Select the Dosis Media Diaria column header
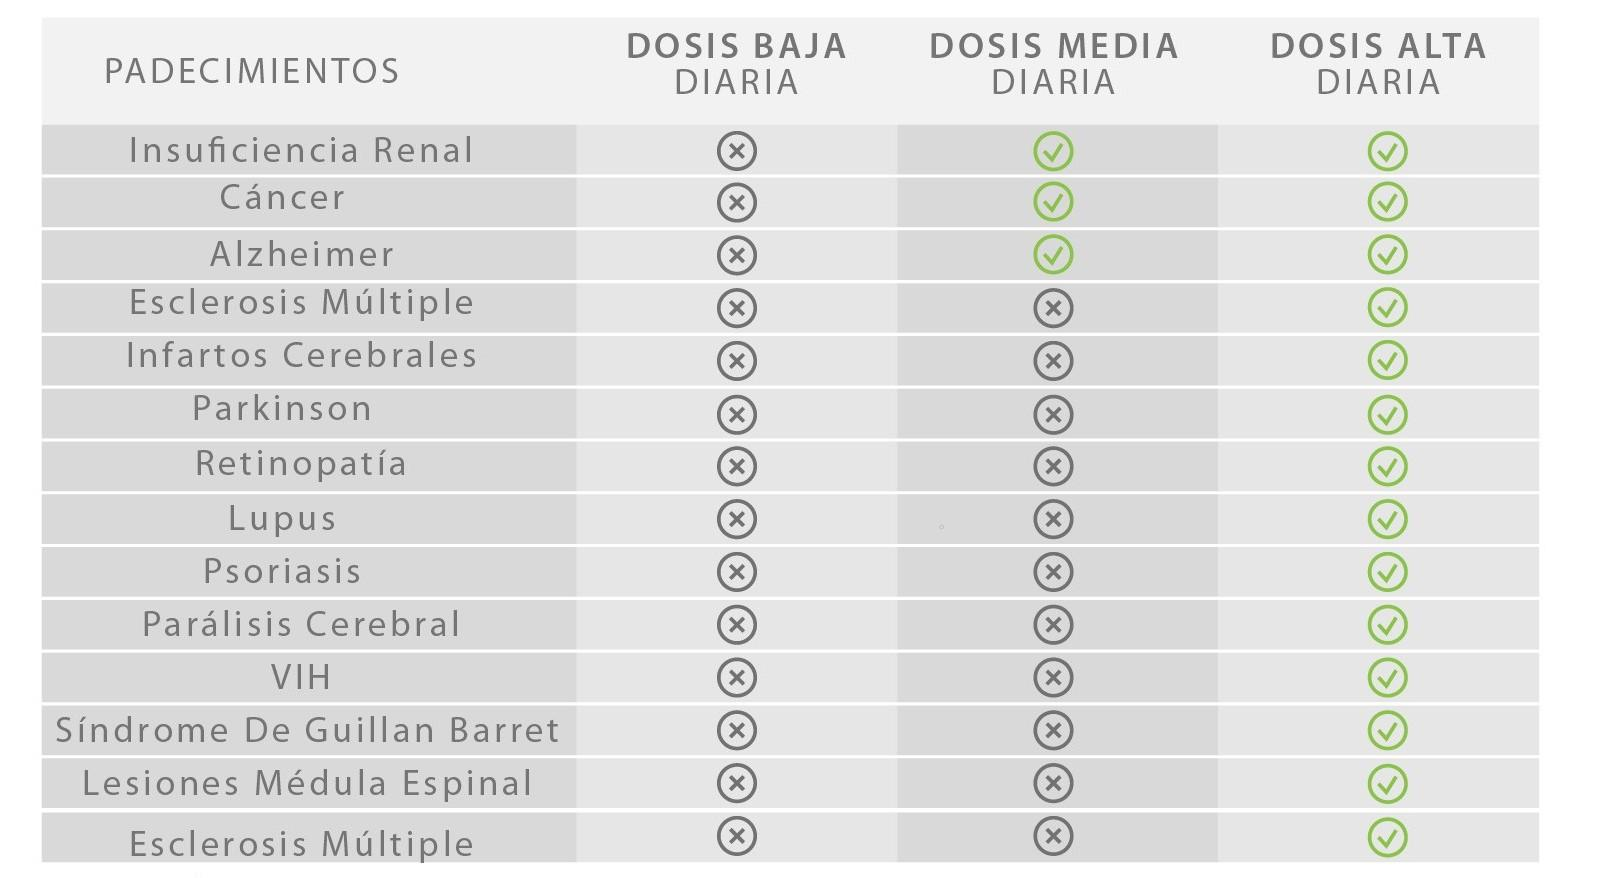The width and height of the screenshot is (1613, 878). [x=1053, y=64]
